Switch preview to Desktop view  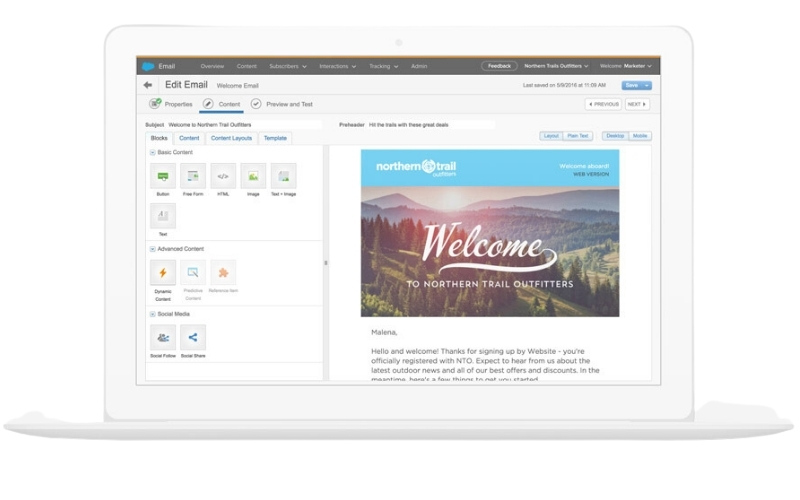tap(614, 136)
